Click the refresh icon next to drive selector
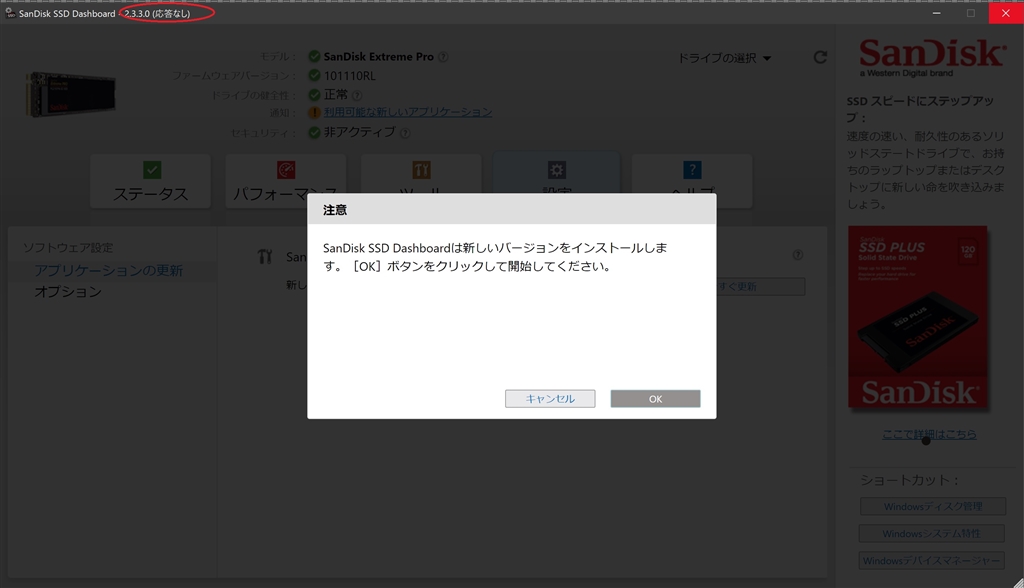The image size is (1024, 588). 820,57
